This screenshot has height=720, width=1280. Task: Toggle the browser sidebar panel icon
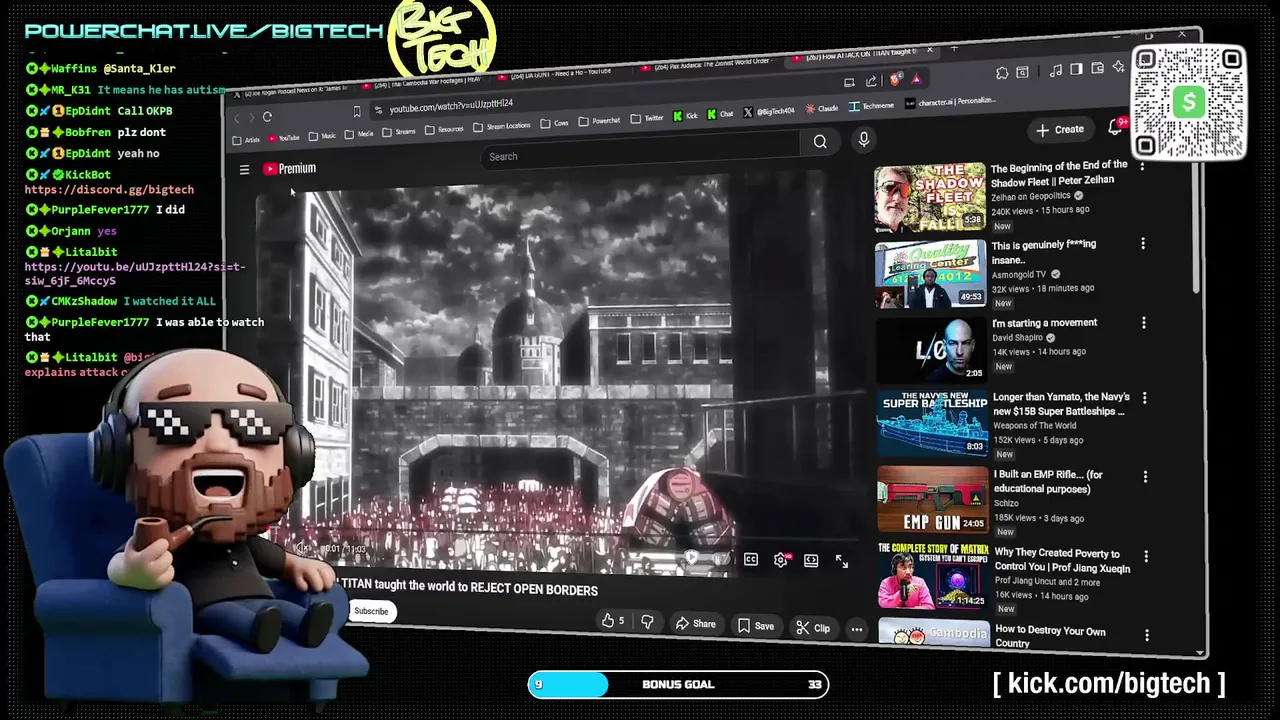coord(1076,69)
